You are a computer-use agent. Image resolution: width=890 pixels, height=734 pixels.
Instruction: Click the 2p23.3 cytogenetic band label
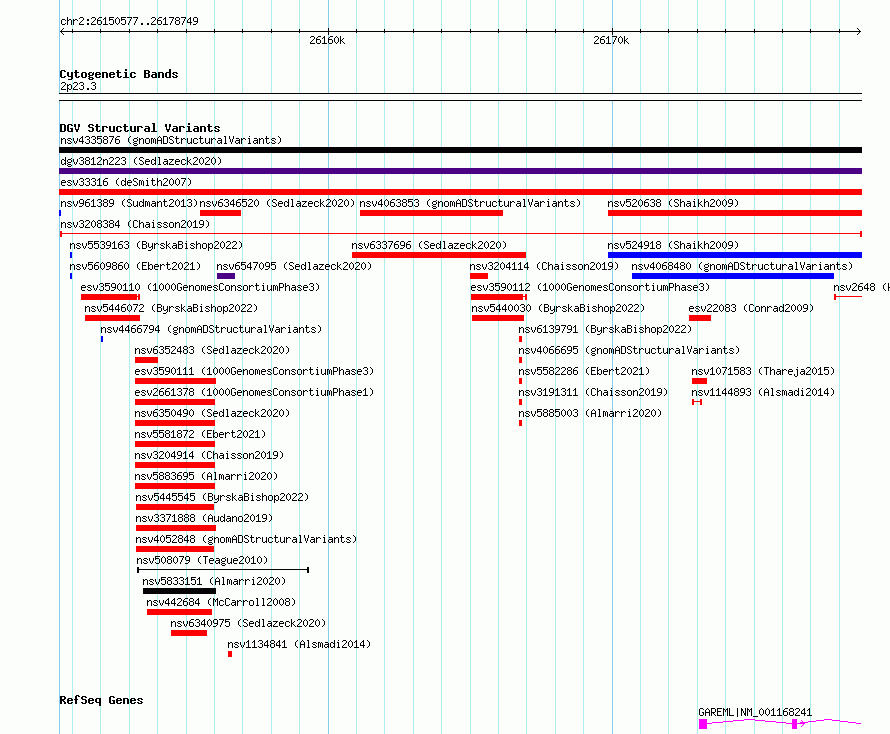point(78,86)
